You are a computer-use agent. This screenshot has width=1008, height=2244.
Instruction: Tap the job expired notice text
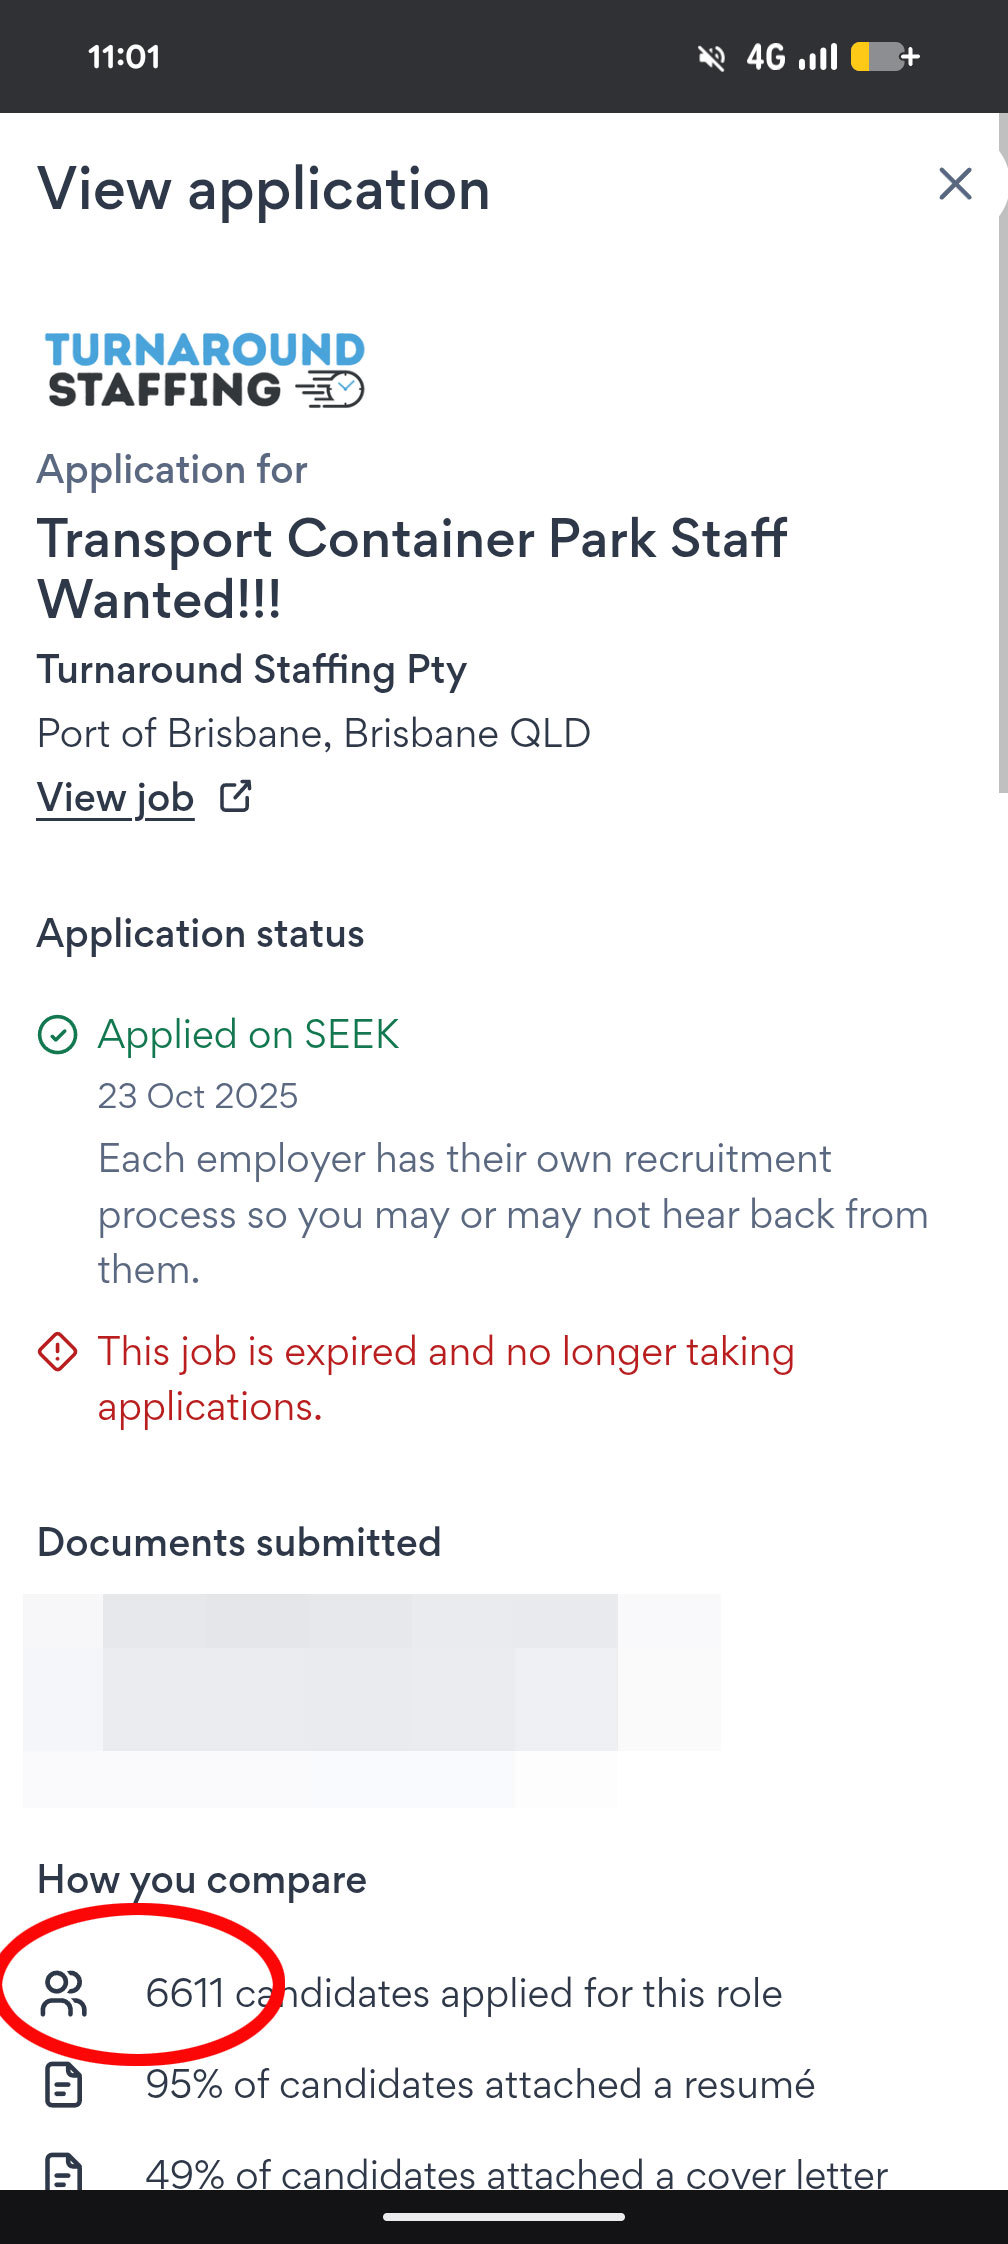click(445, 1379)
